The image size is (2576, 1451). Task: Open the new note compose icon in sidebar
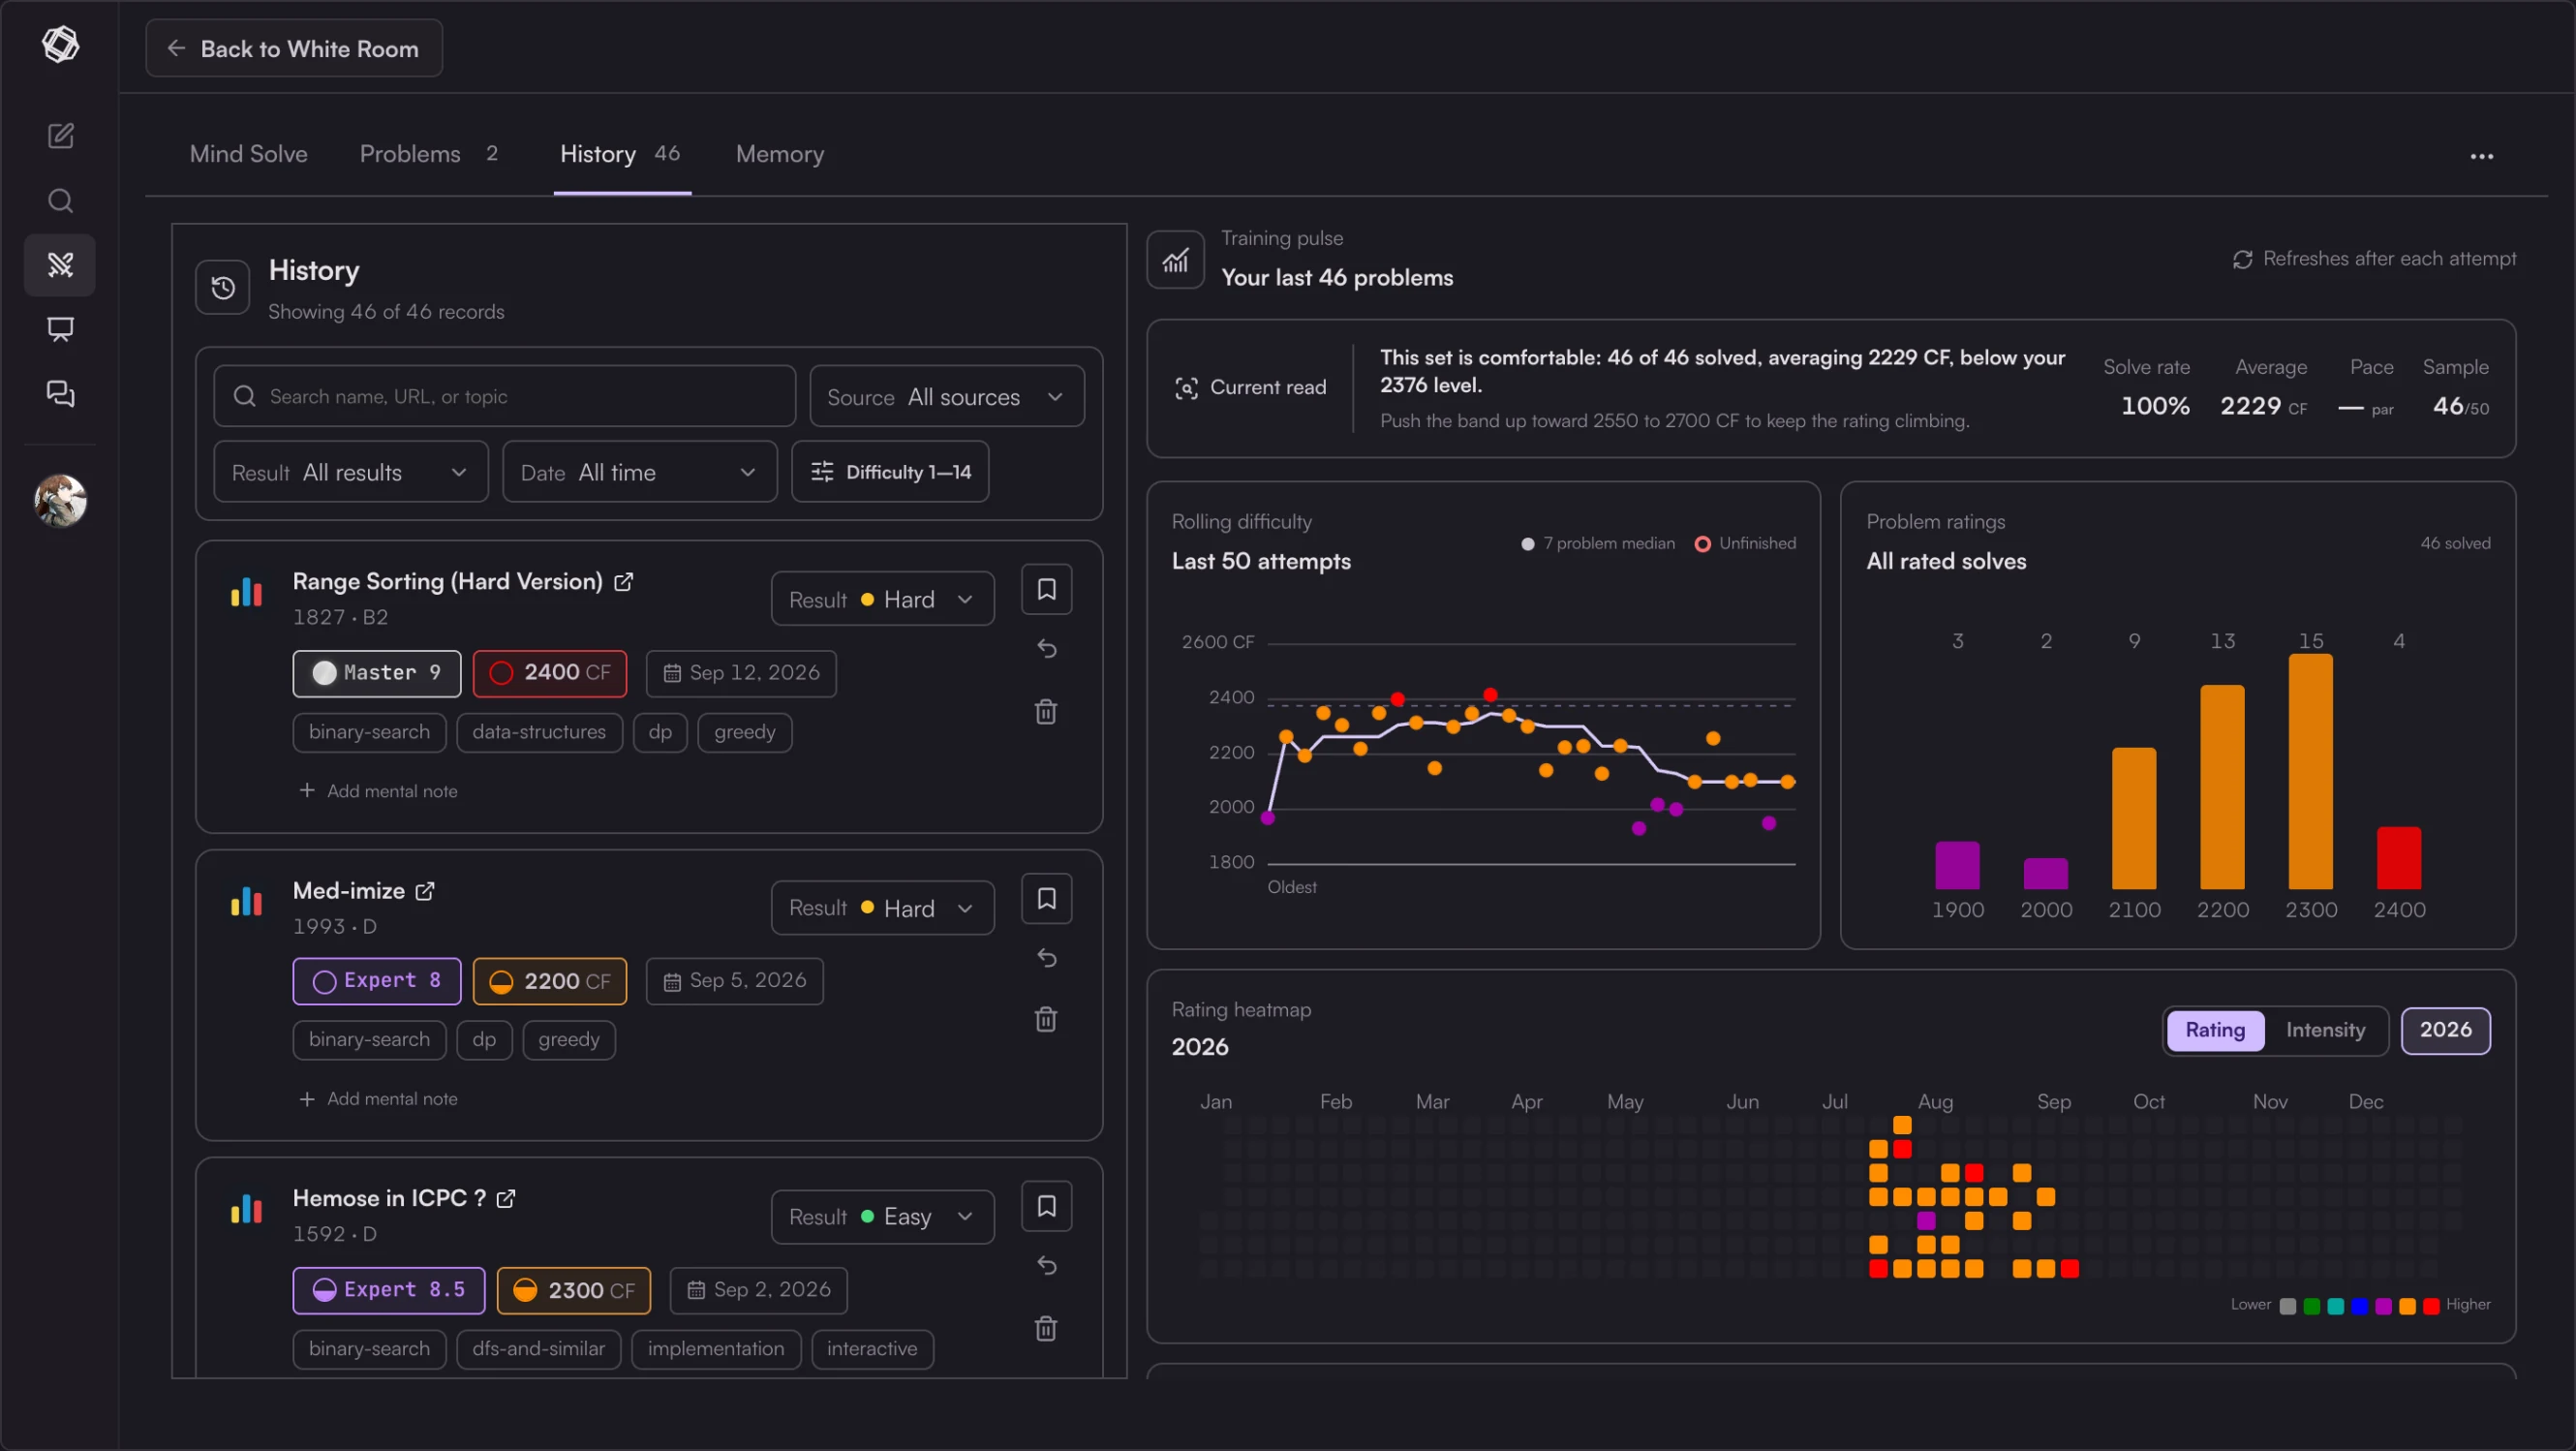[x=60, y=135]
